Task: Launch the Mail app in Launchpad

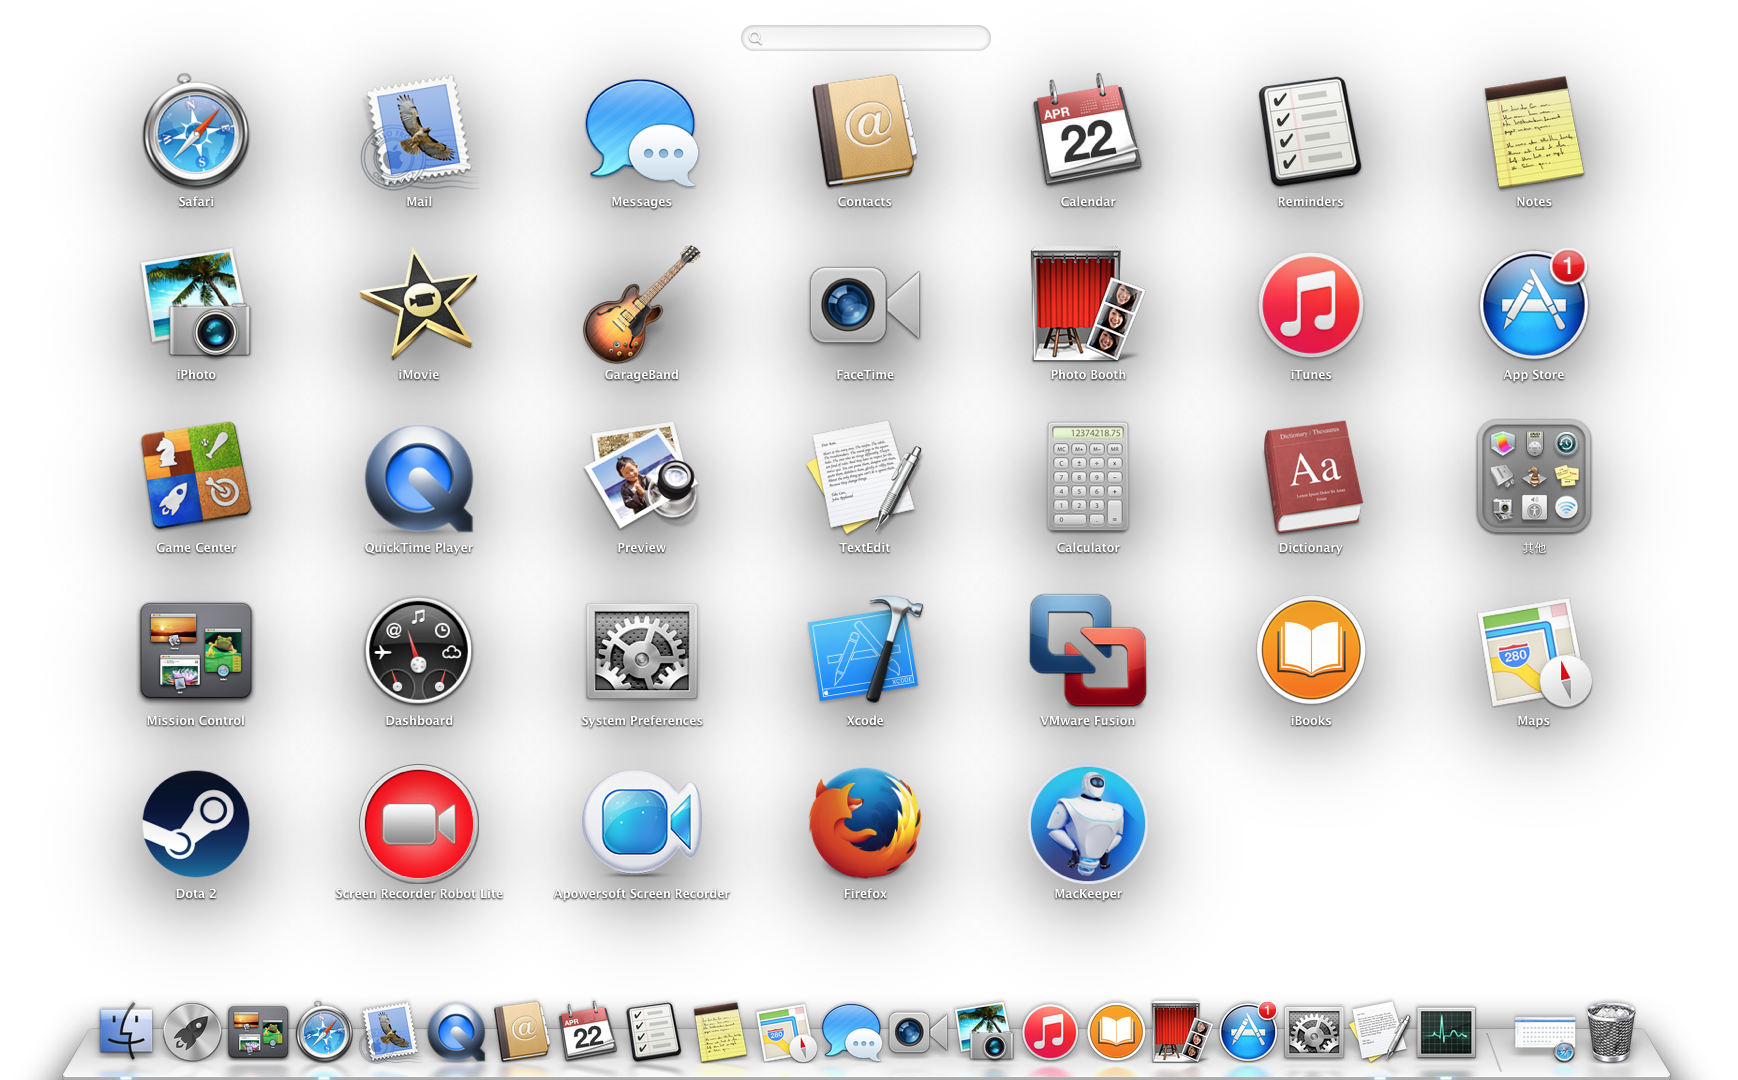Action: pyautogui.click(x=418, y=133)
